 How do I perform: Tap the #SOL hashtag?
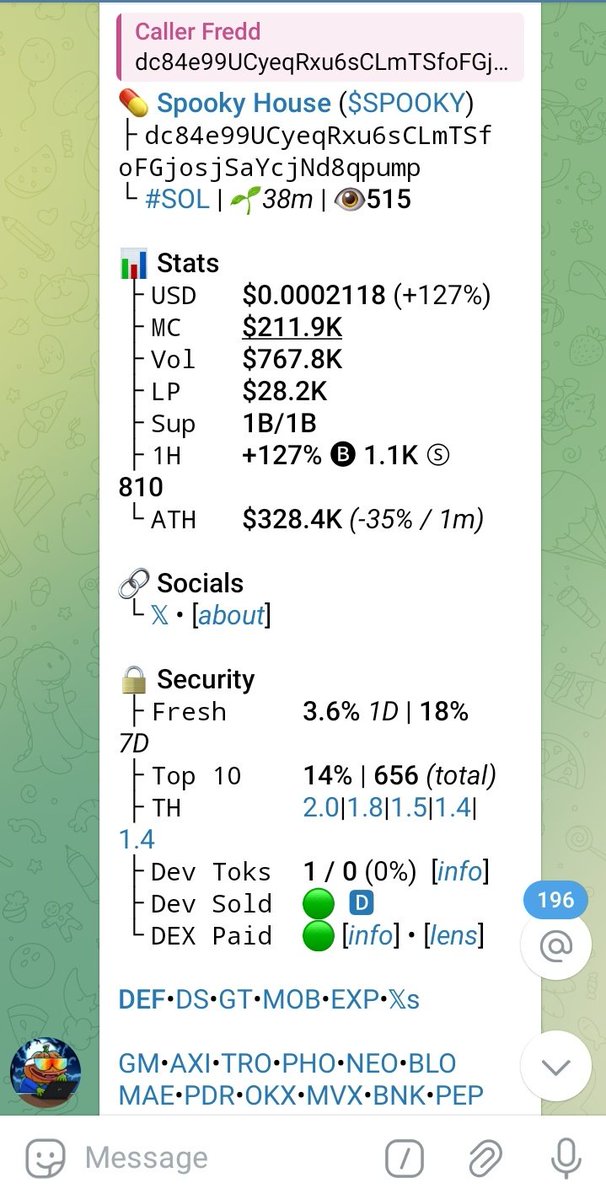coord(177,199)
